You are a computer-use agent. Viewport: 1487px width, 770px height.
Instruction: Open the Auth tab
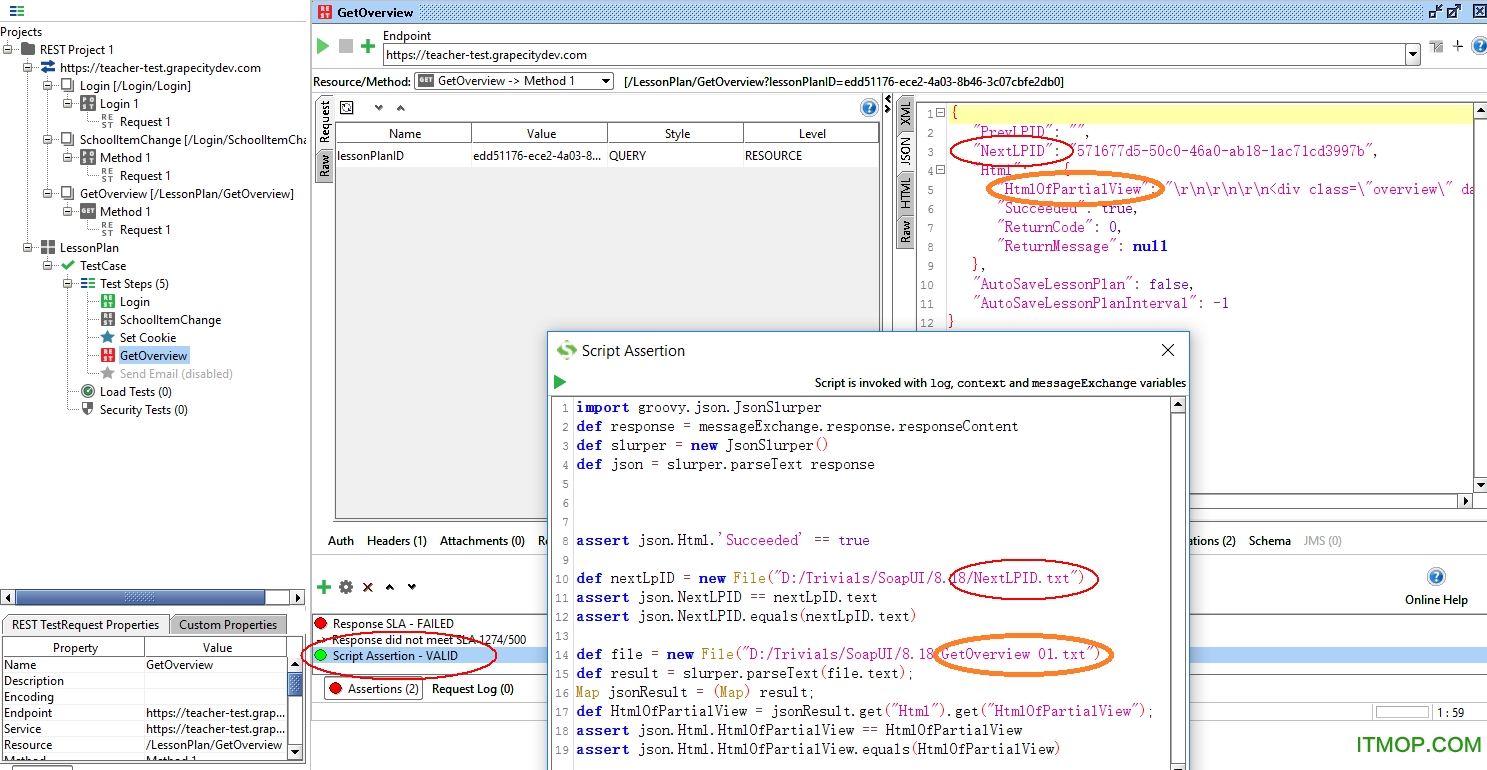(341, 540)
